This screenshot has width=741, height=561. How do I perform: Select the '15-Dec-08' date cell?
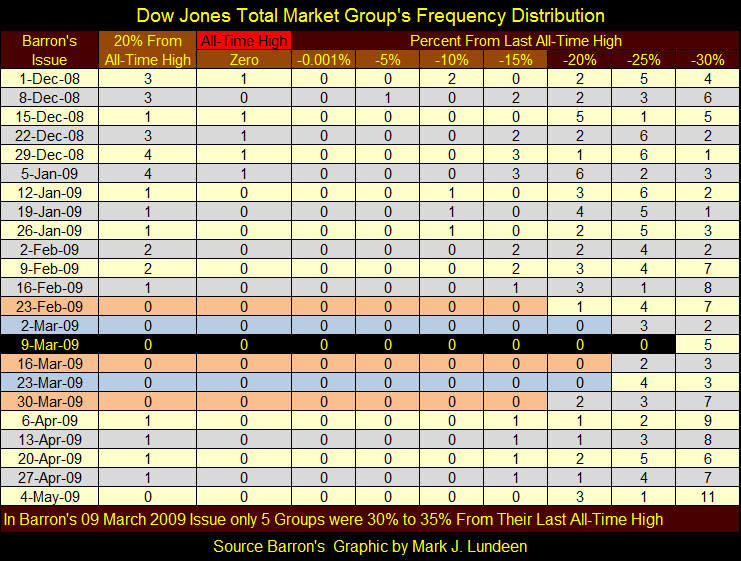pyautogui.click(x=50, y=117)
